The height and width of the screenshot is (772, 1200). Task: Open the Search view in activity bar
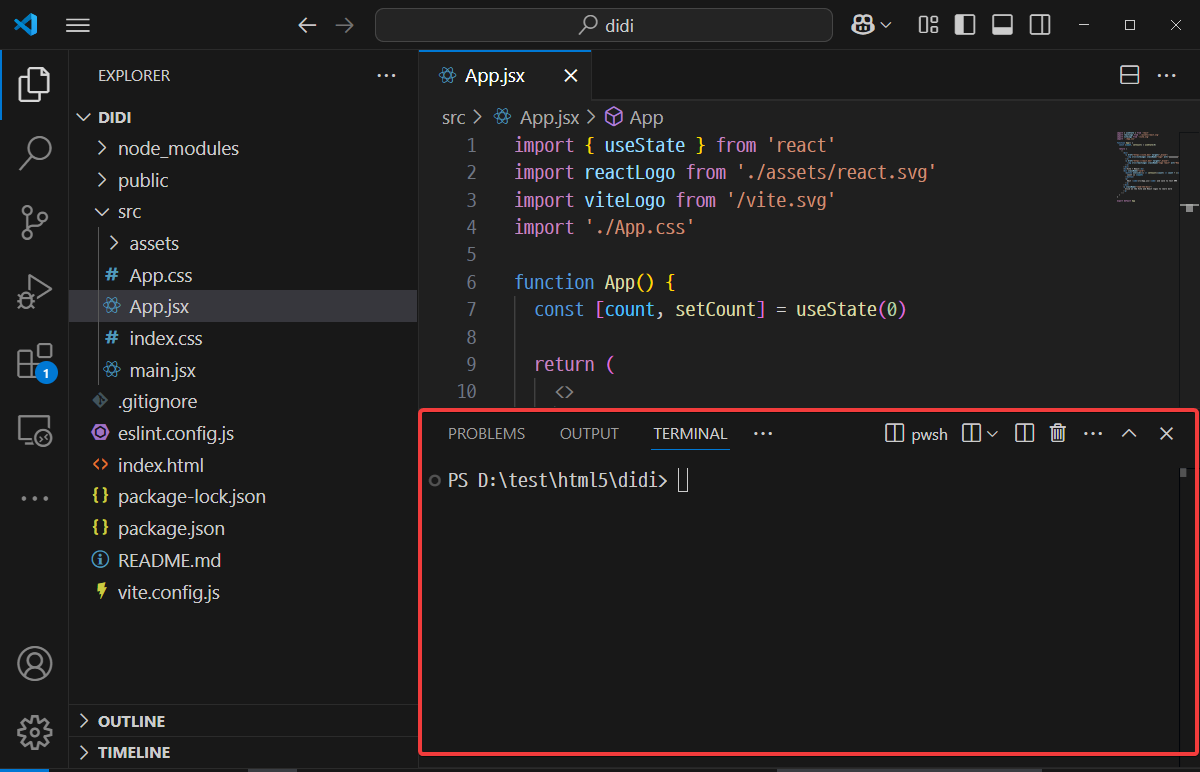34,152
